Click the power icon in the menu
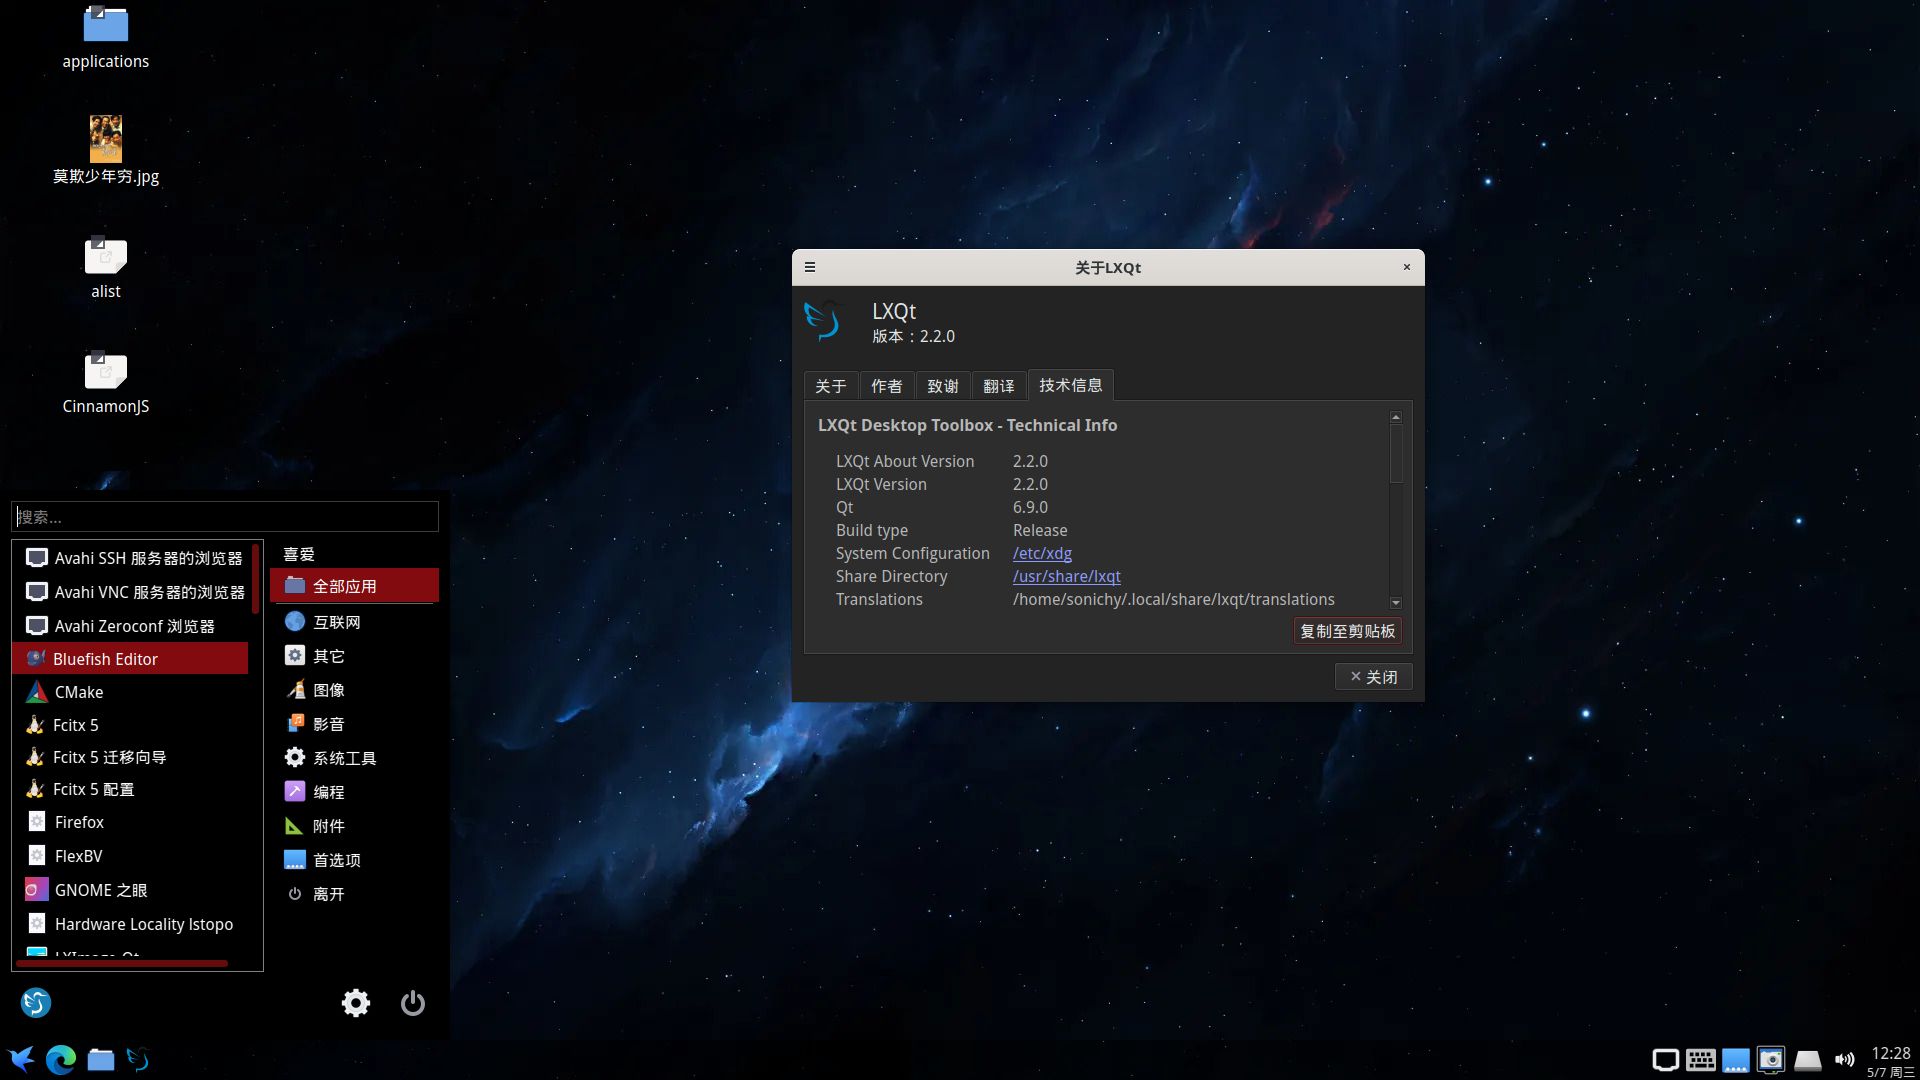1920x1080 pixels. coord(412,1003)
